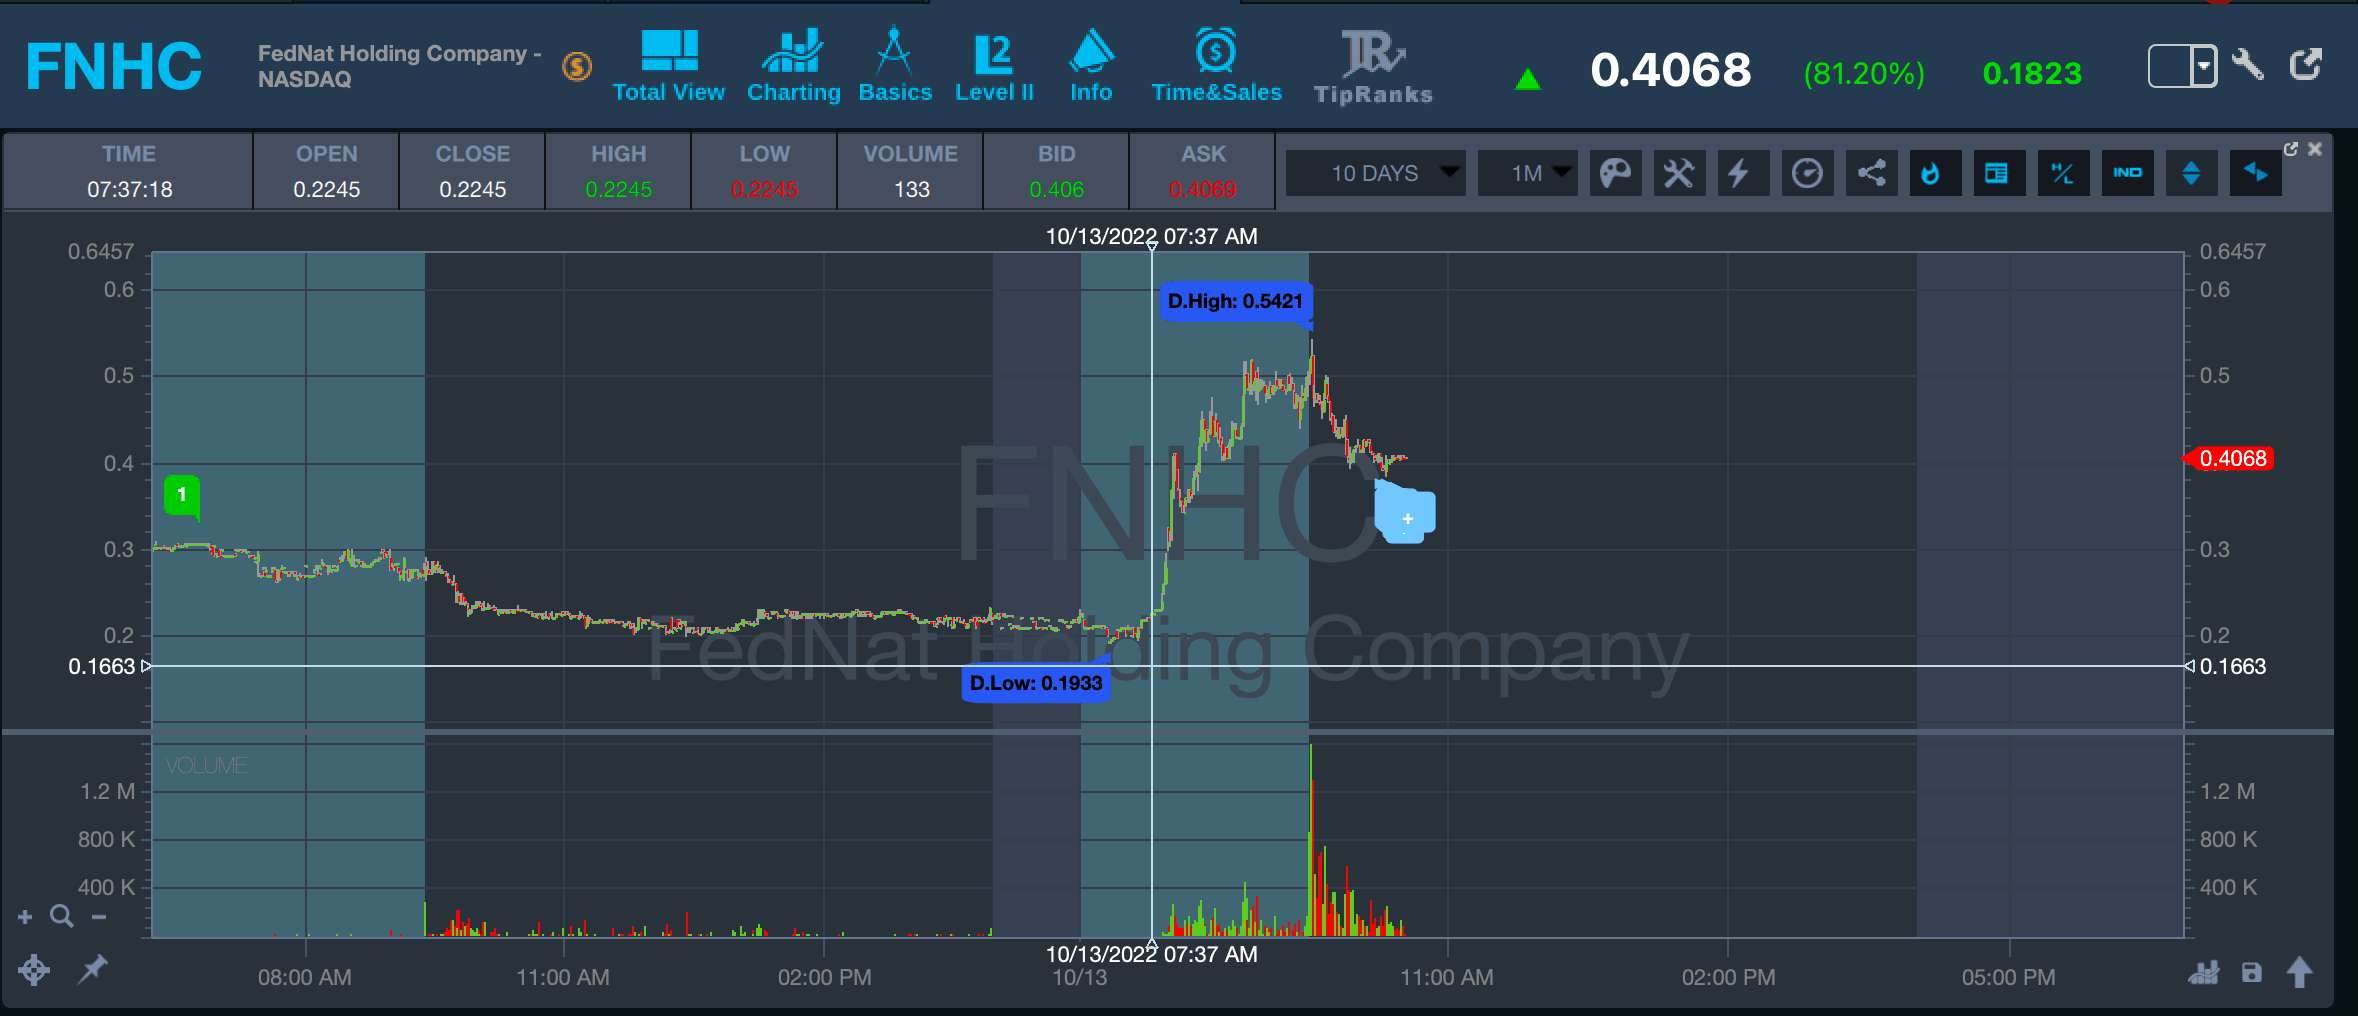Open the Time&Sales tab

[1216, 66]
